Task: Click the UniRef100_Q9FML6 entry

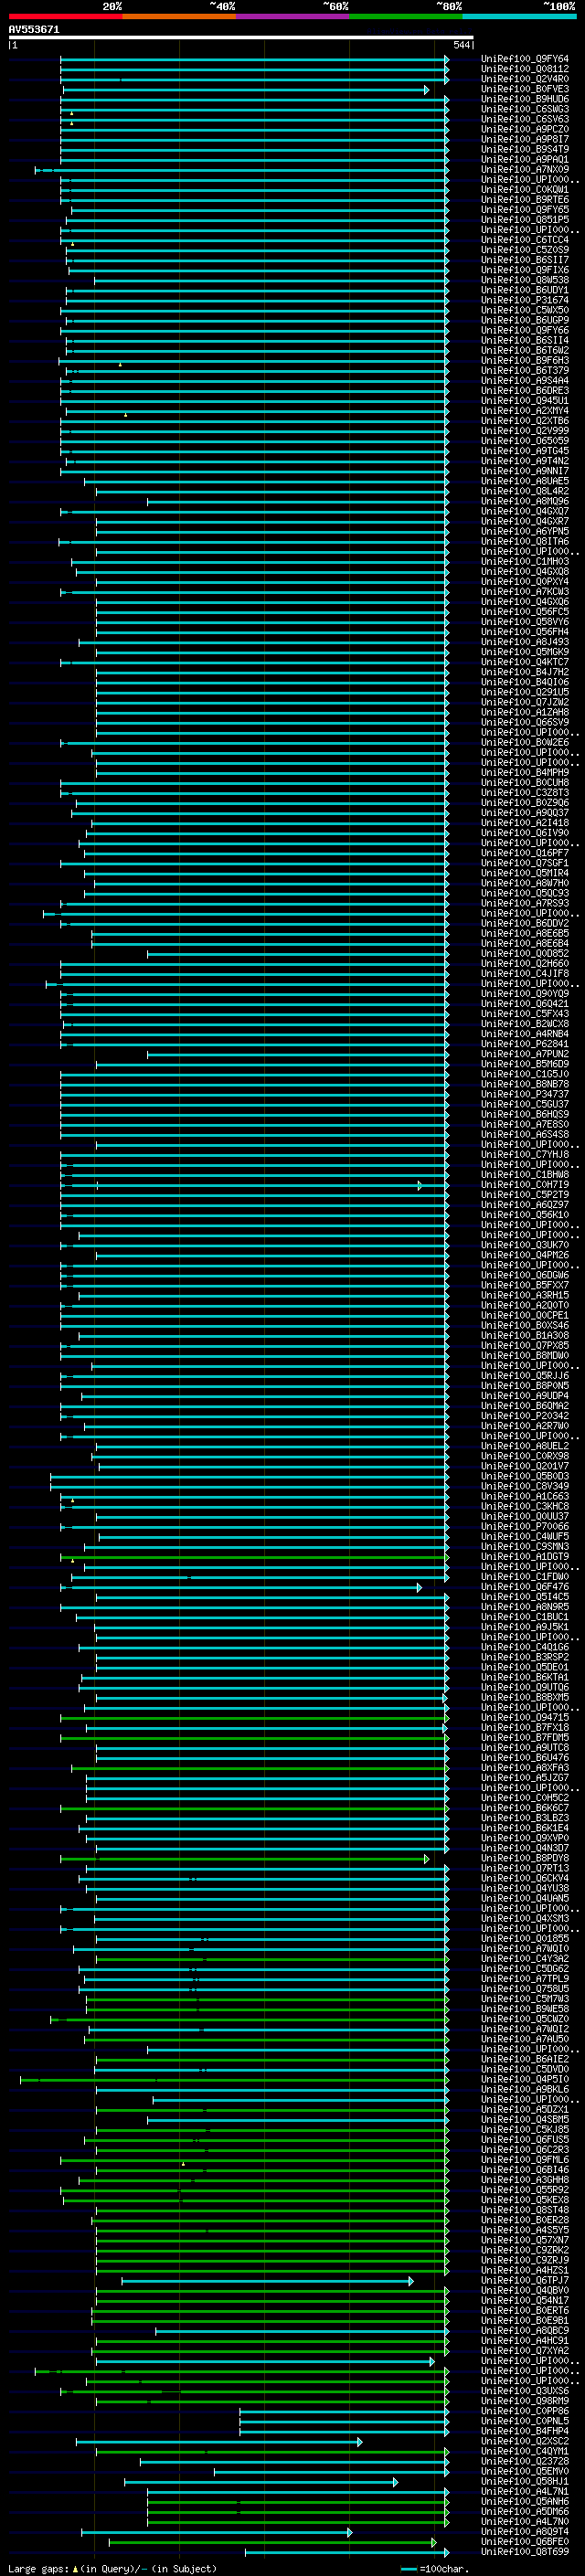Action: (525, 2160)
